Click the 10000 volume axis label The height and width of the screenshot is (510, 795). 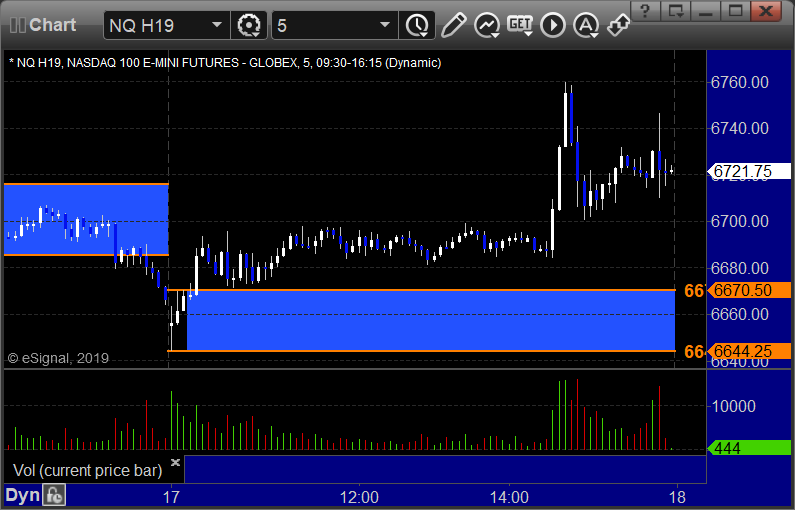[x=734, y=406]
